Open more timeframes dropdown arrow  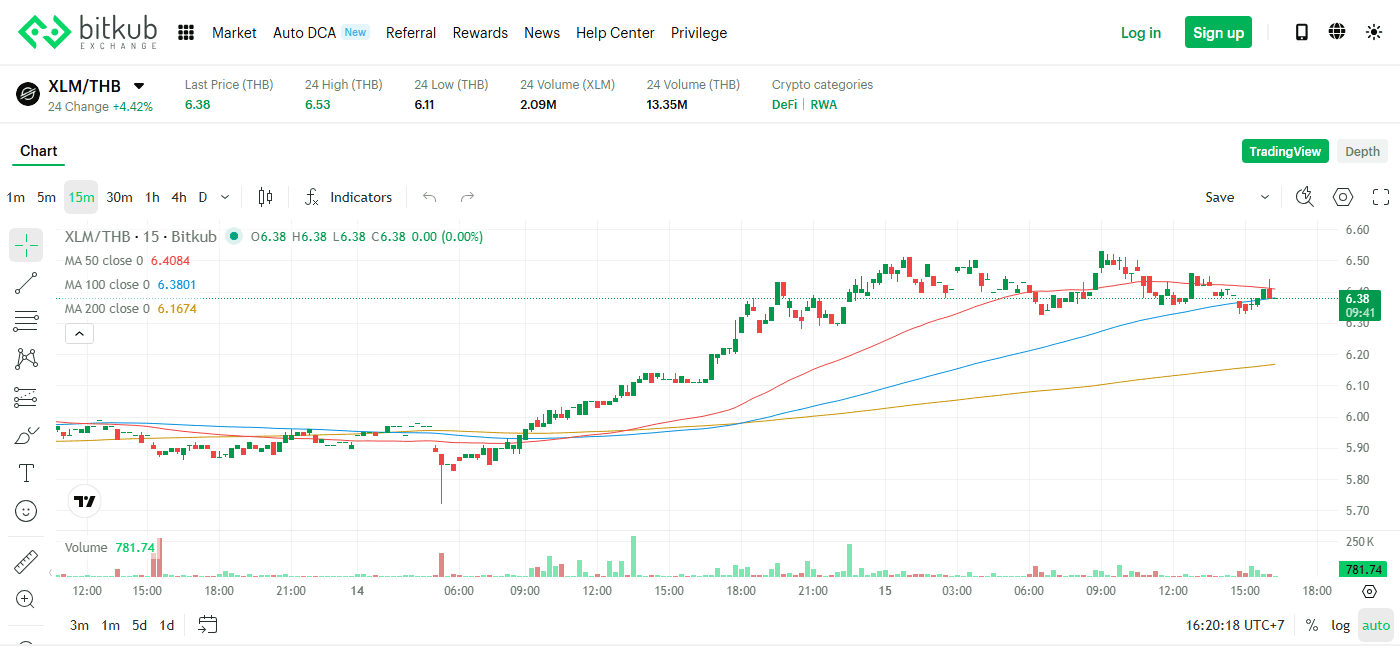(225, 197)
